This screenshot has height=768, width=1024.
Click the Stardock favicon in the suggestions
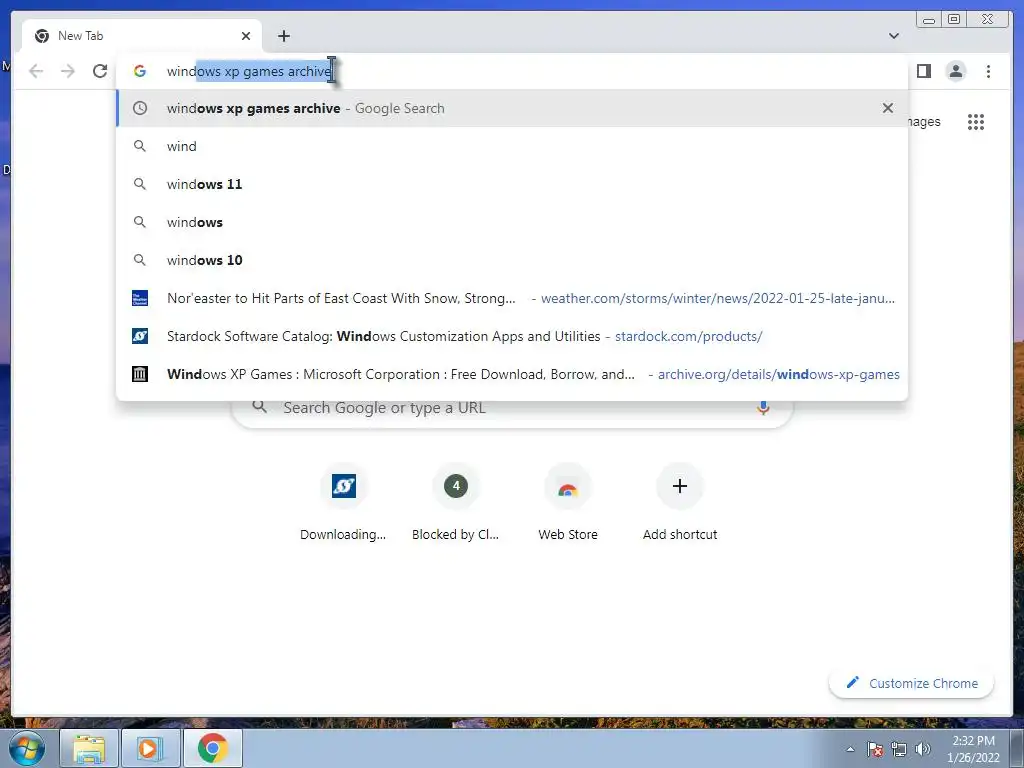[140, 336]
